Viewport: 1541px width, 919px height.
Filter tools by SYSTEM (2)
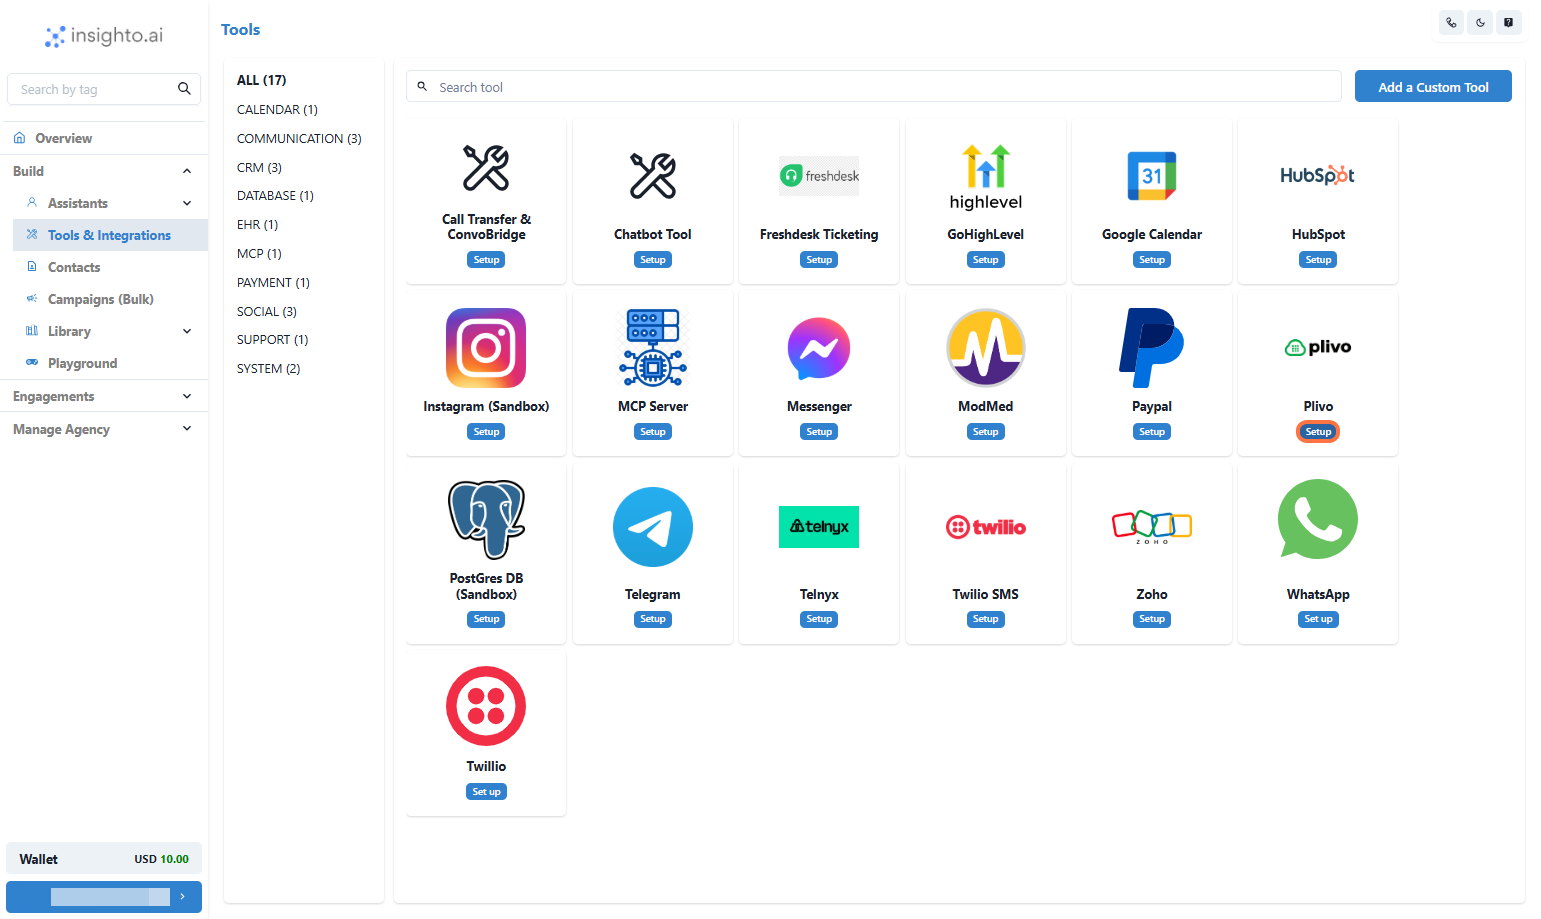click(268, 368)
